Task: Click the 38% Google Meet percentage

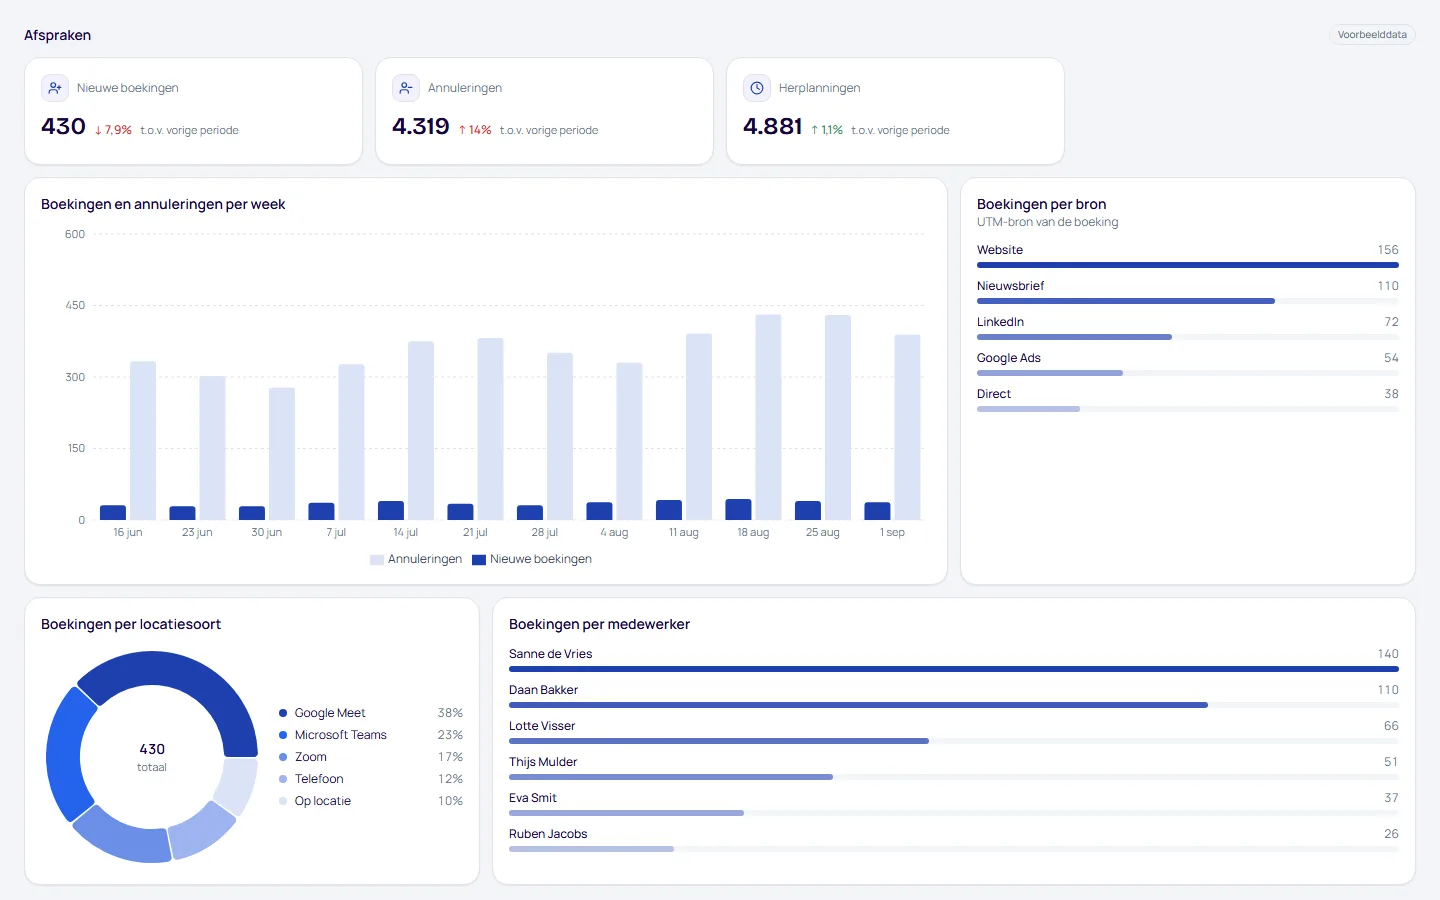Action: [x=450, y=713]
